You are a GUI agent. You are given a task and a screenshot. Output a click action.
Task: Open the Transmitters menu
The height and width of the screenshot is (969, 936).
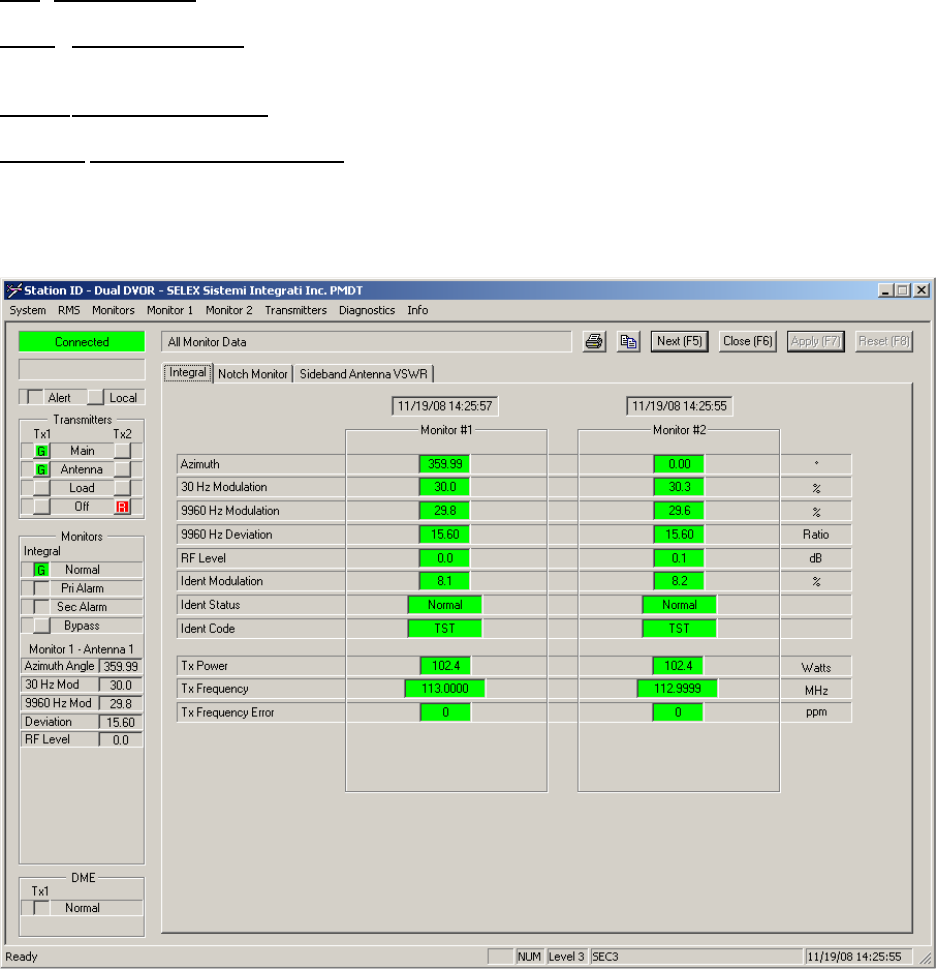(295, 310)
